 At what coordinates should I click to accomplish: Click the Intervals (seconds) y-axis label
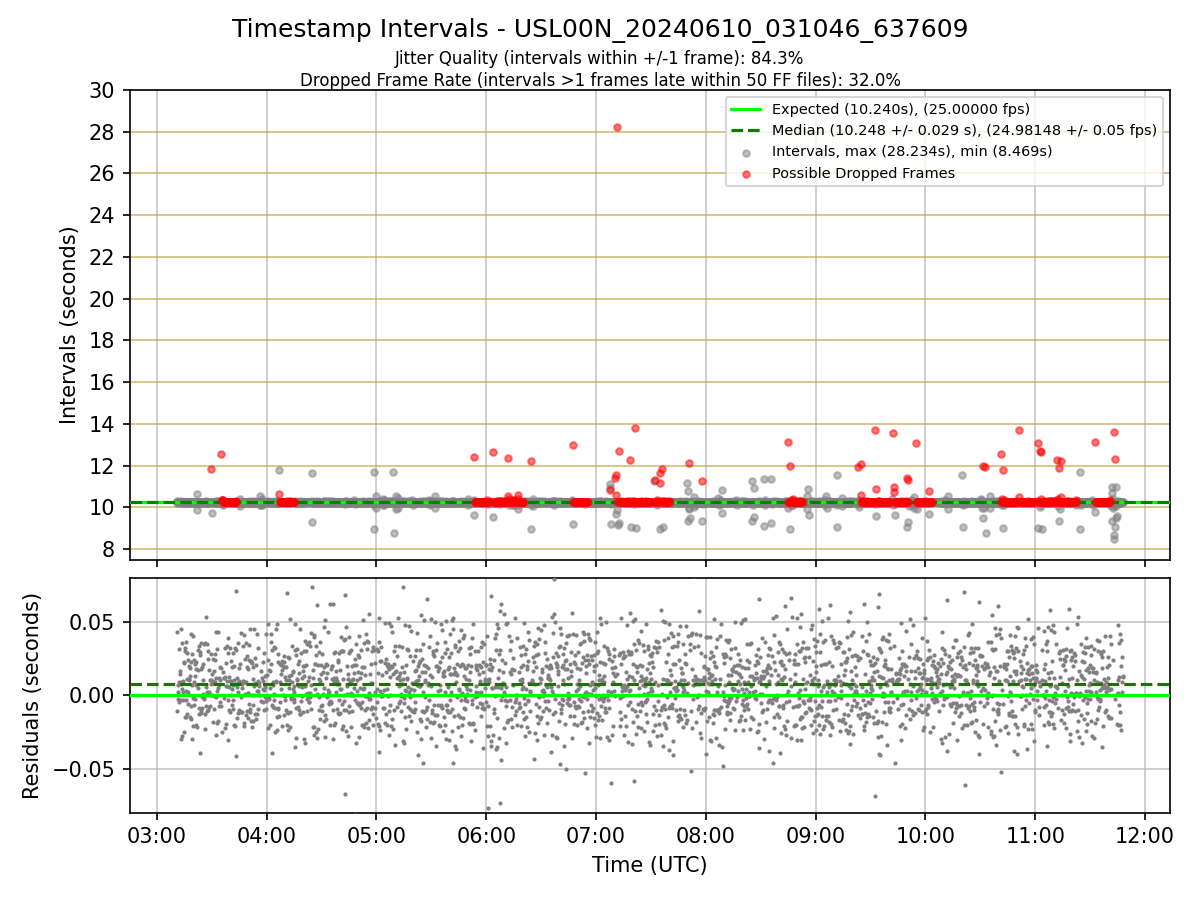pyautogui.click(x=69, y=325)
